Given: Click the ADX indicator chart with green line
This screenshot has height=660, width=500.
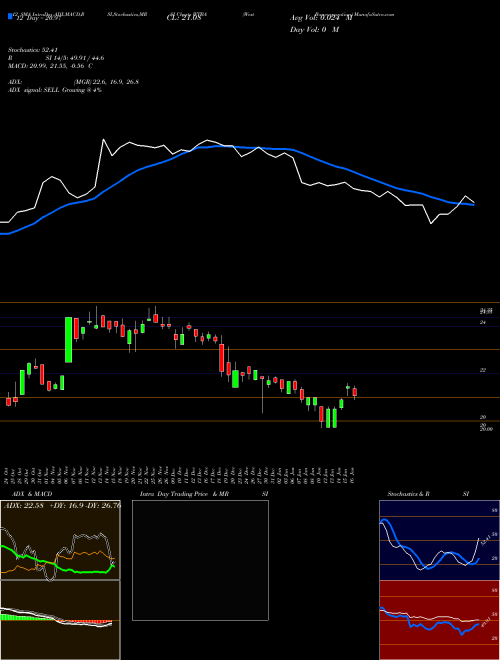Looking at the screenshot, I should [60, 540].
